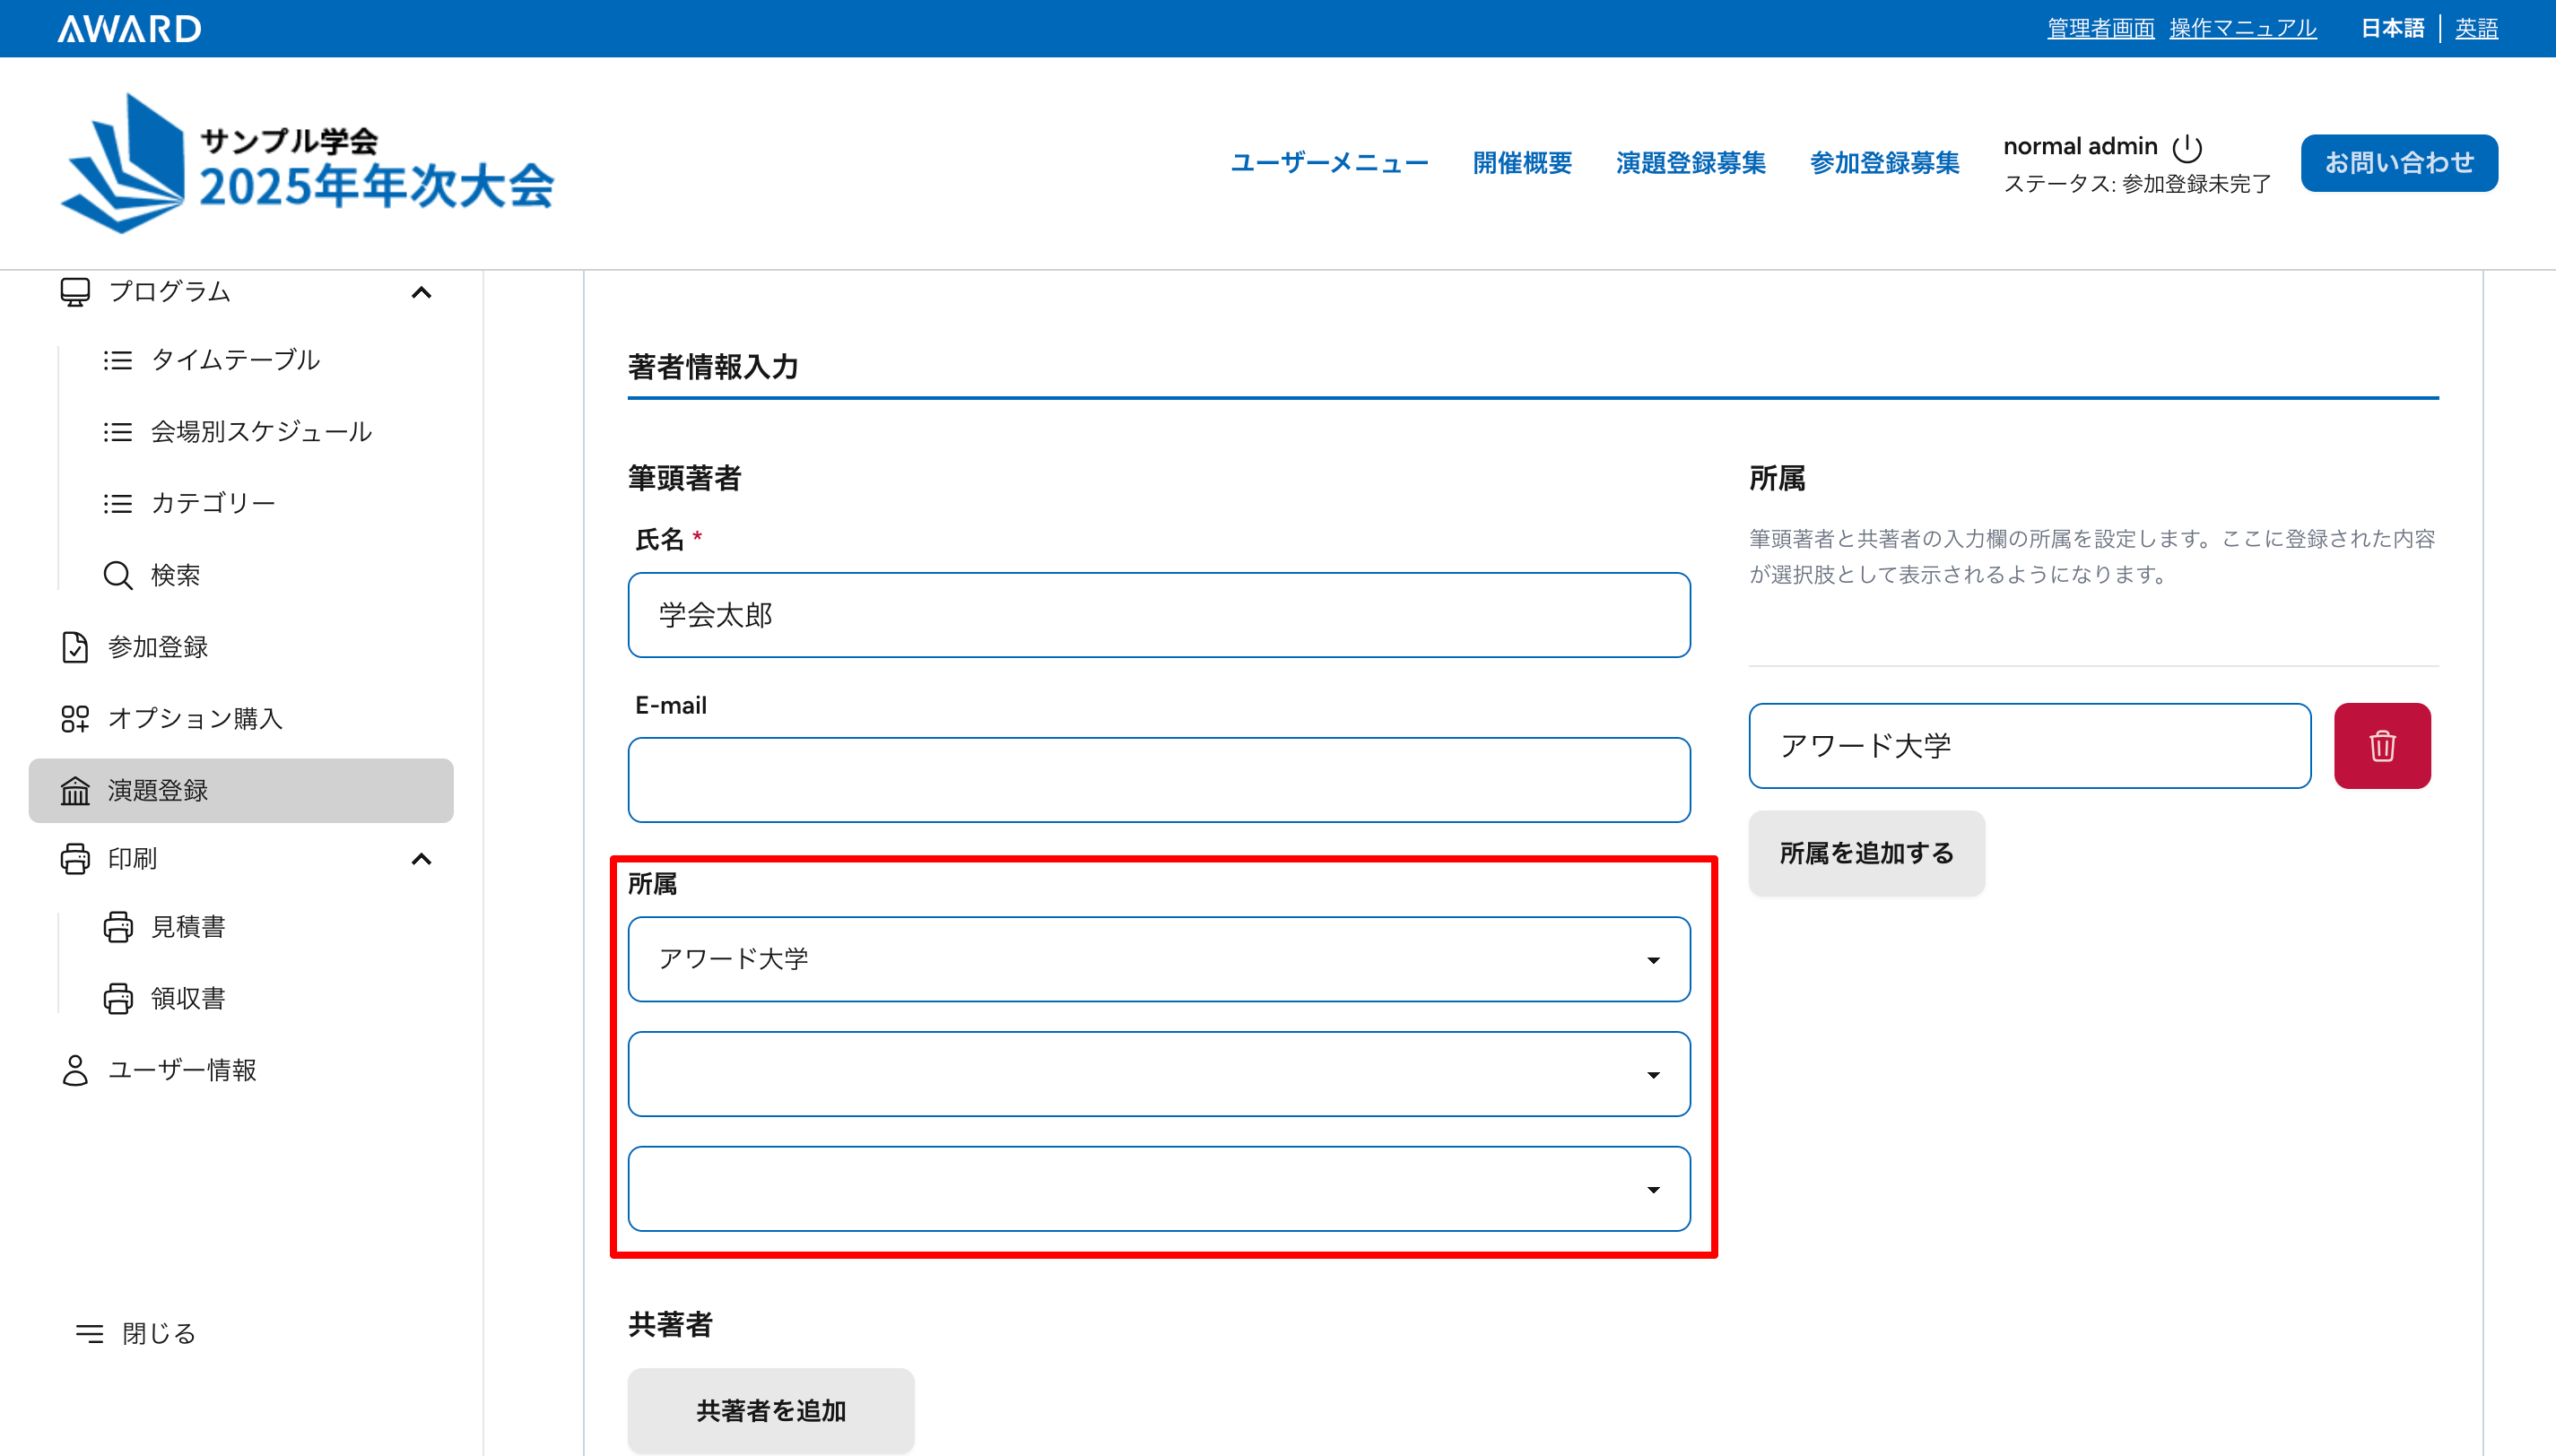Open the 管理者画面 link
The image size is (2556, 1456).
(x=2101, y=28)
